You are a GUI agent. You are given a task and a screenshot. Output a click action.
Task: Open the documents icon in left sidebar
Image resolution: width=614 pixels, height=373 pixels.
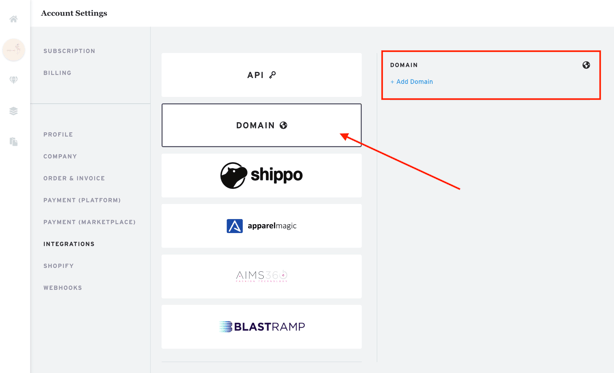14,141
